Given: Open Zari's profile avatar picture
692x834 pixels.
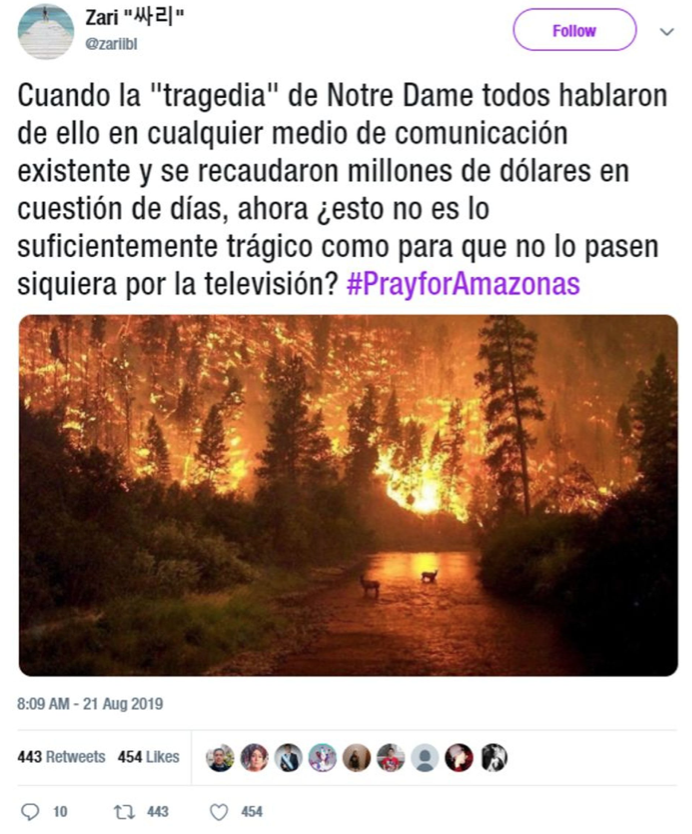Looking at the screenshot, I should 46,31.
